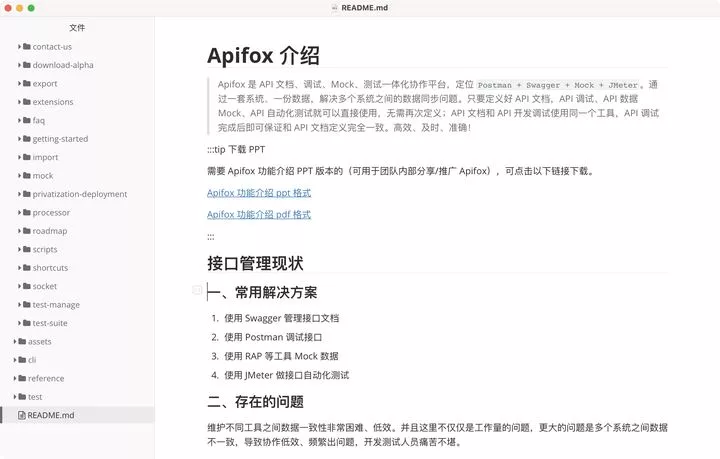Expand the test-suite folder arrow
The height and width of the screenshot is (459, 720).
point(20,324)
